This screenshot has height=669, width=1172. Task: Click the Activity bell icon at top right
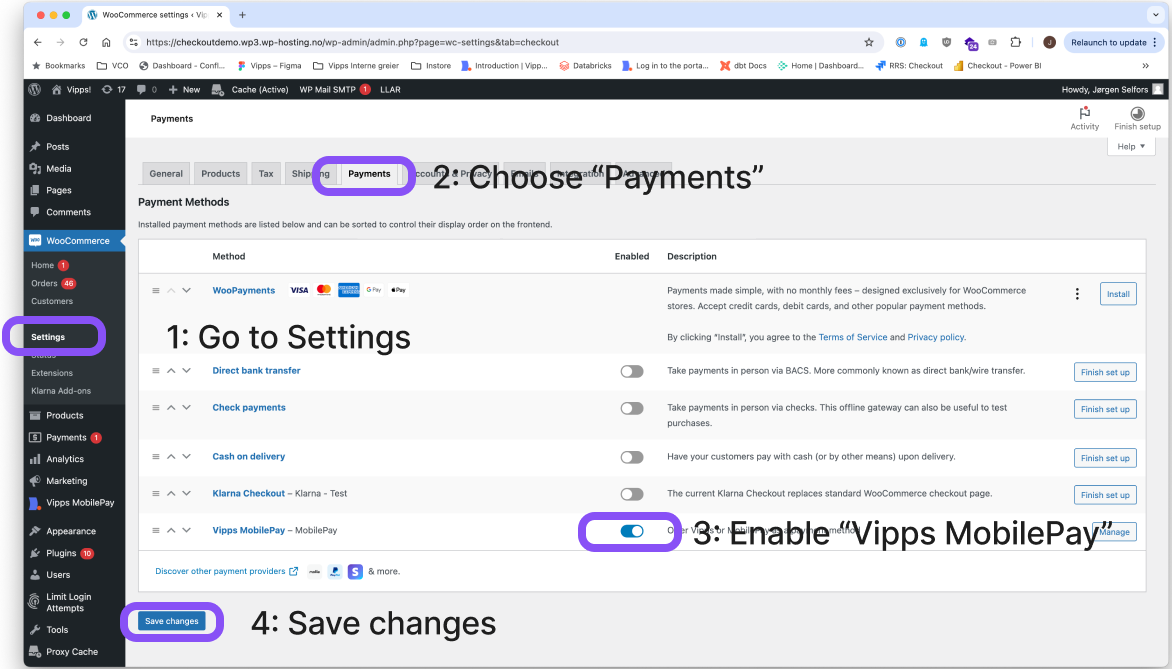(x=1084, y=115)
